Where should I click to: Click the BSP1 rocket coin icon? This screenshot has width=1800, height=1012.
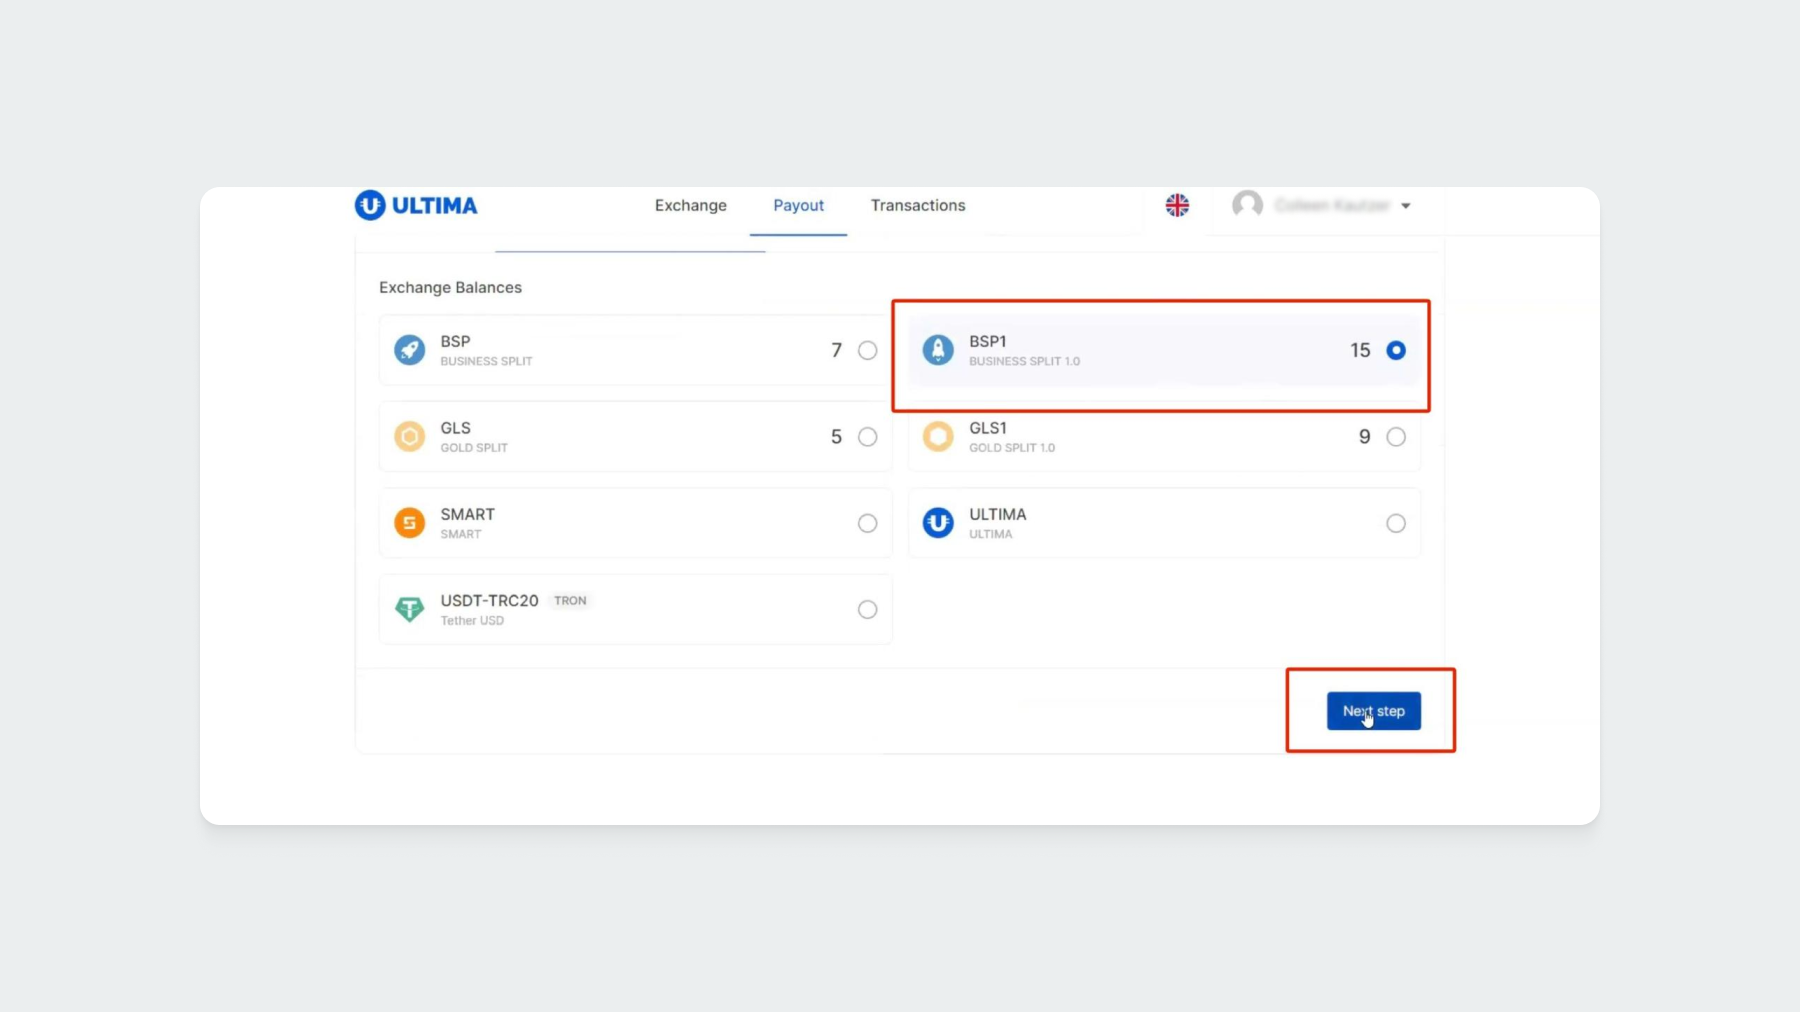click(x=938, y=350)
